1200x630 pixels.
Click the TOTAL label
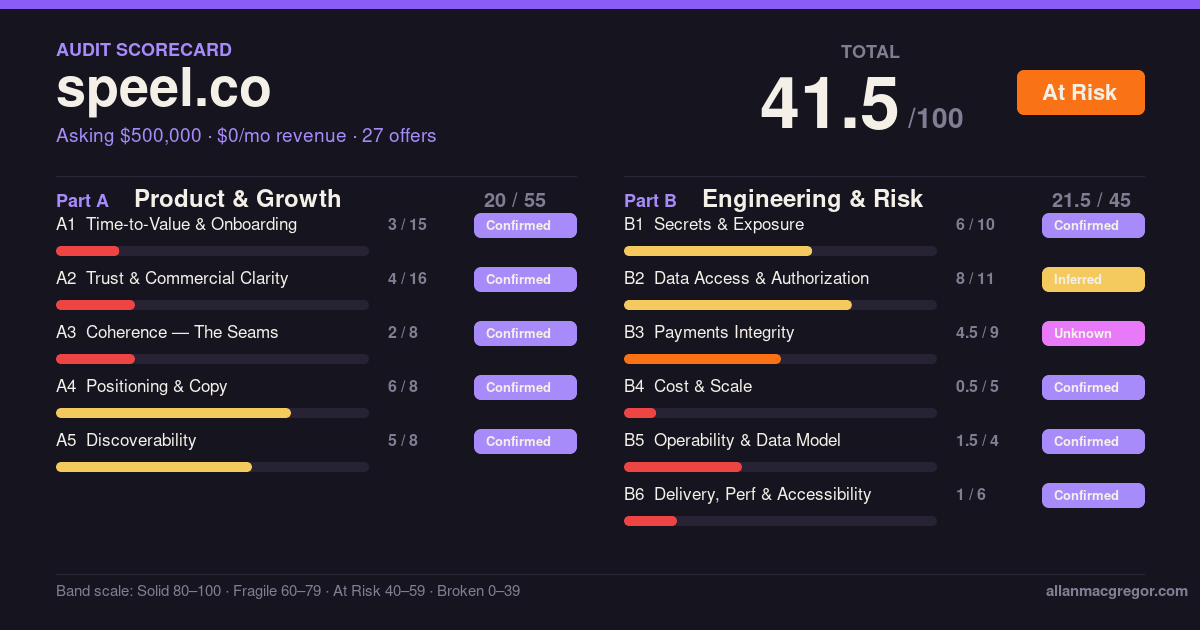tap(870, 52)
